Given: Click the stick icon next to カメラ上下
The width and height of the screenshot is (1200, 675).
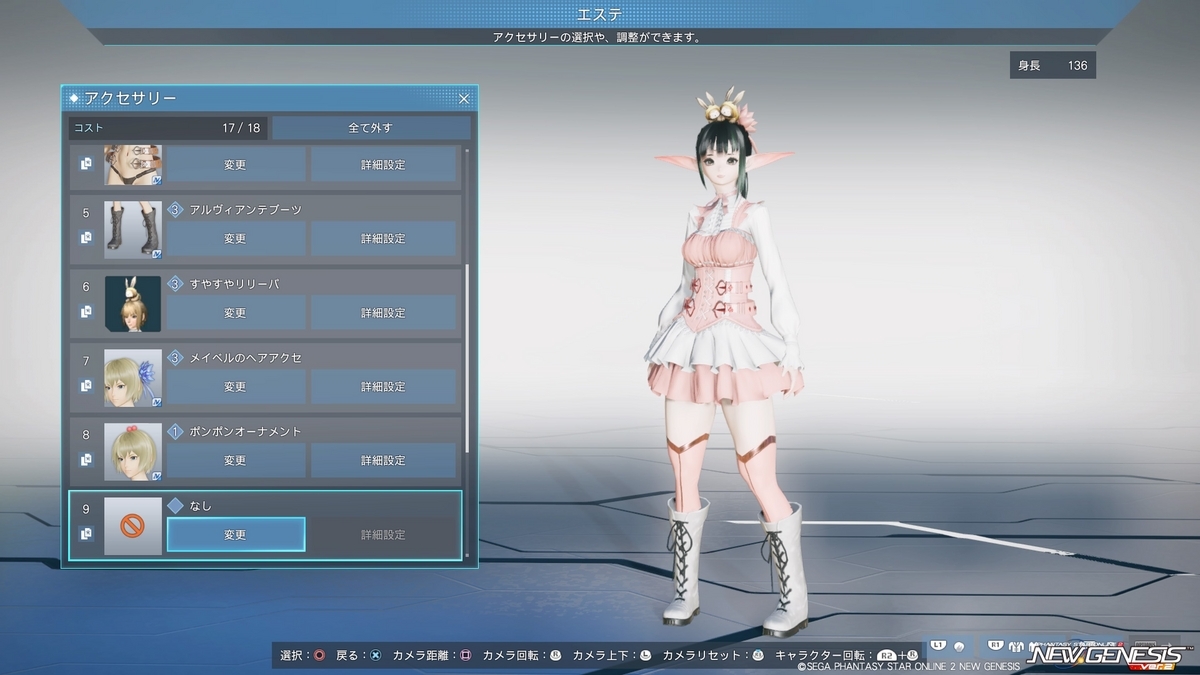Looking at the screenshot, I should pyautogui.click(x=645, y=655).
